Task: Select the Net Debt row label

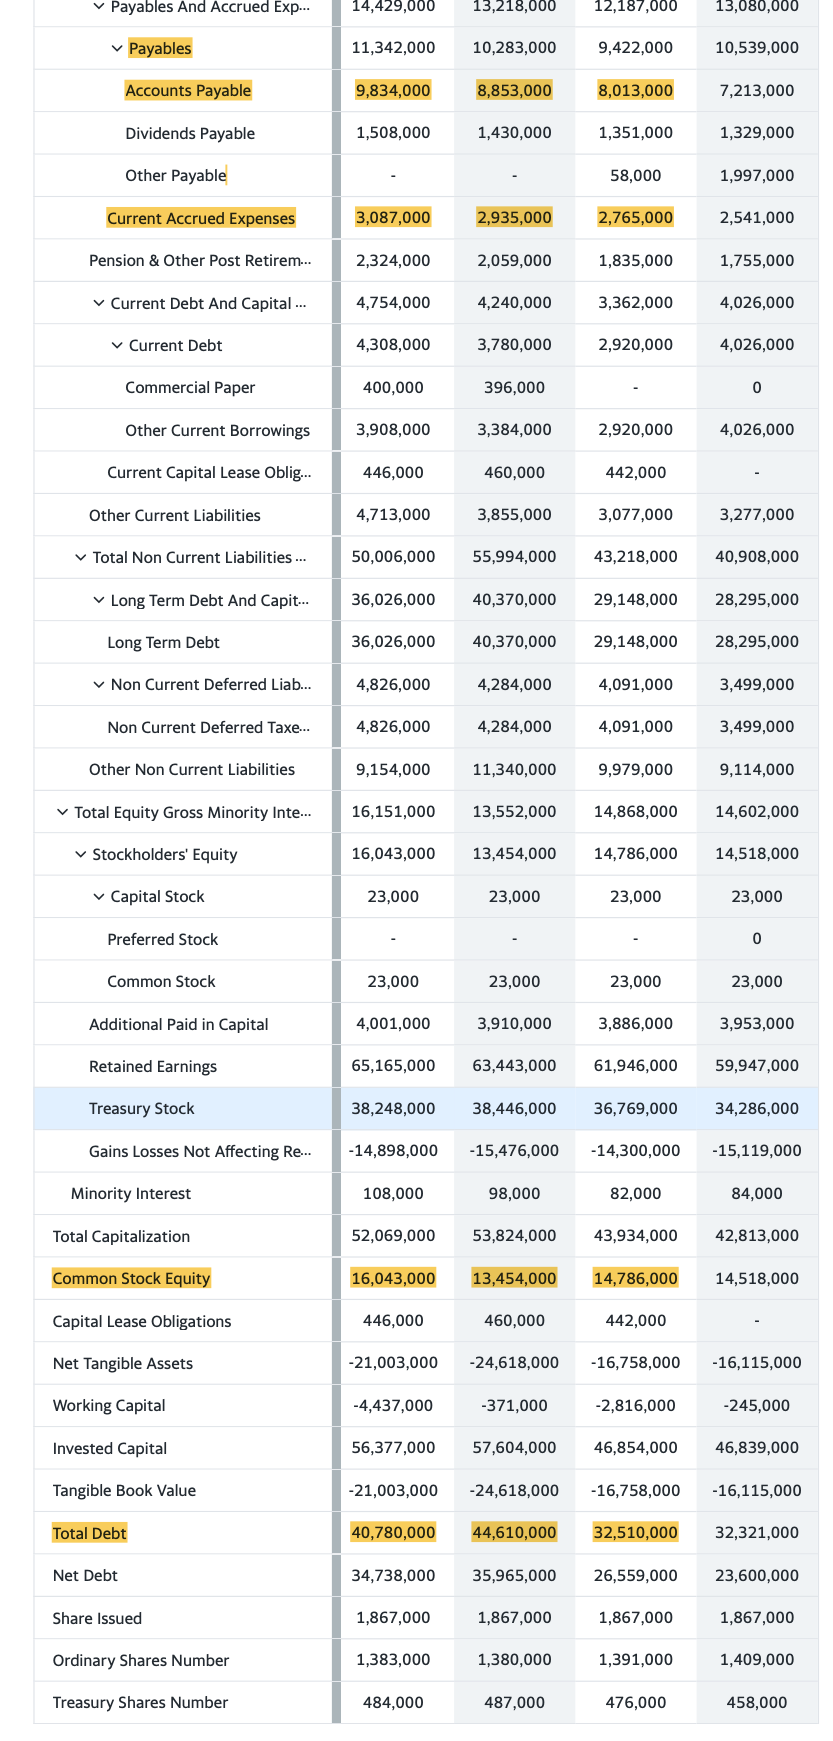Action: pyautogui.click(x=85, y=1575)
